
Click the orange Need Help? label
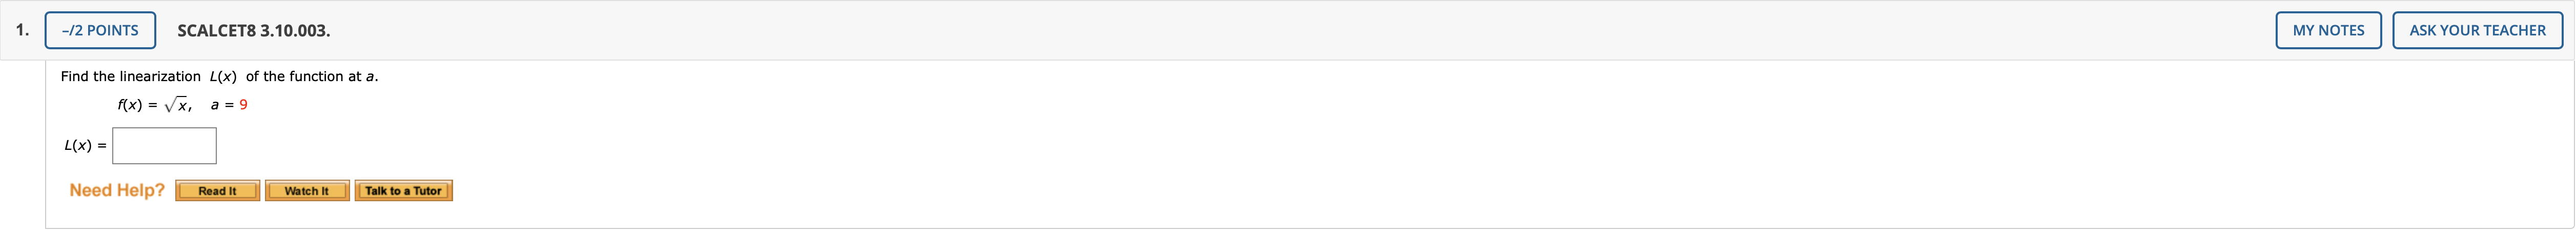point(117,190)
